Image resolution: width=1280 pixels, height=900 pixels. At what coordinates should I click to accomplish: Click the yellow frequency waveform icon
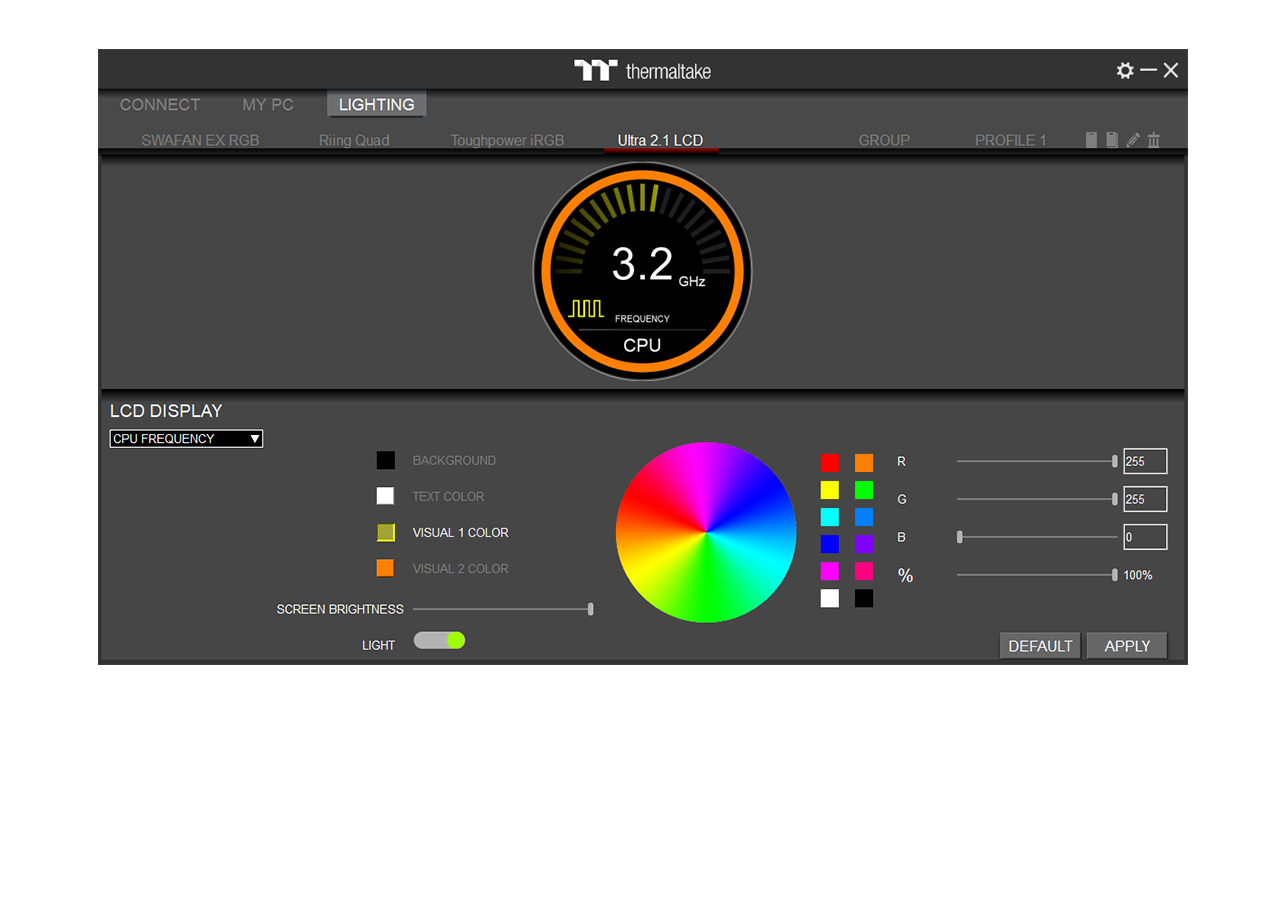tap(586, 308)
